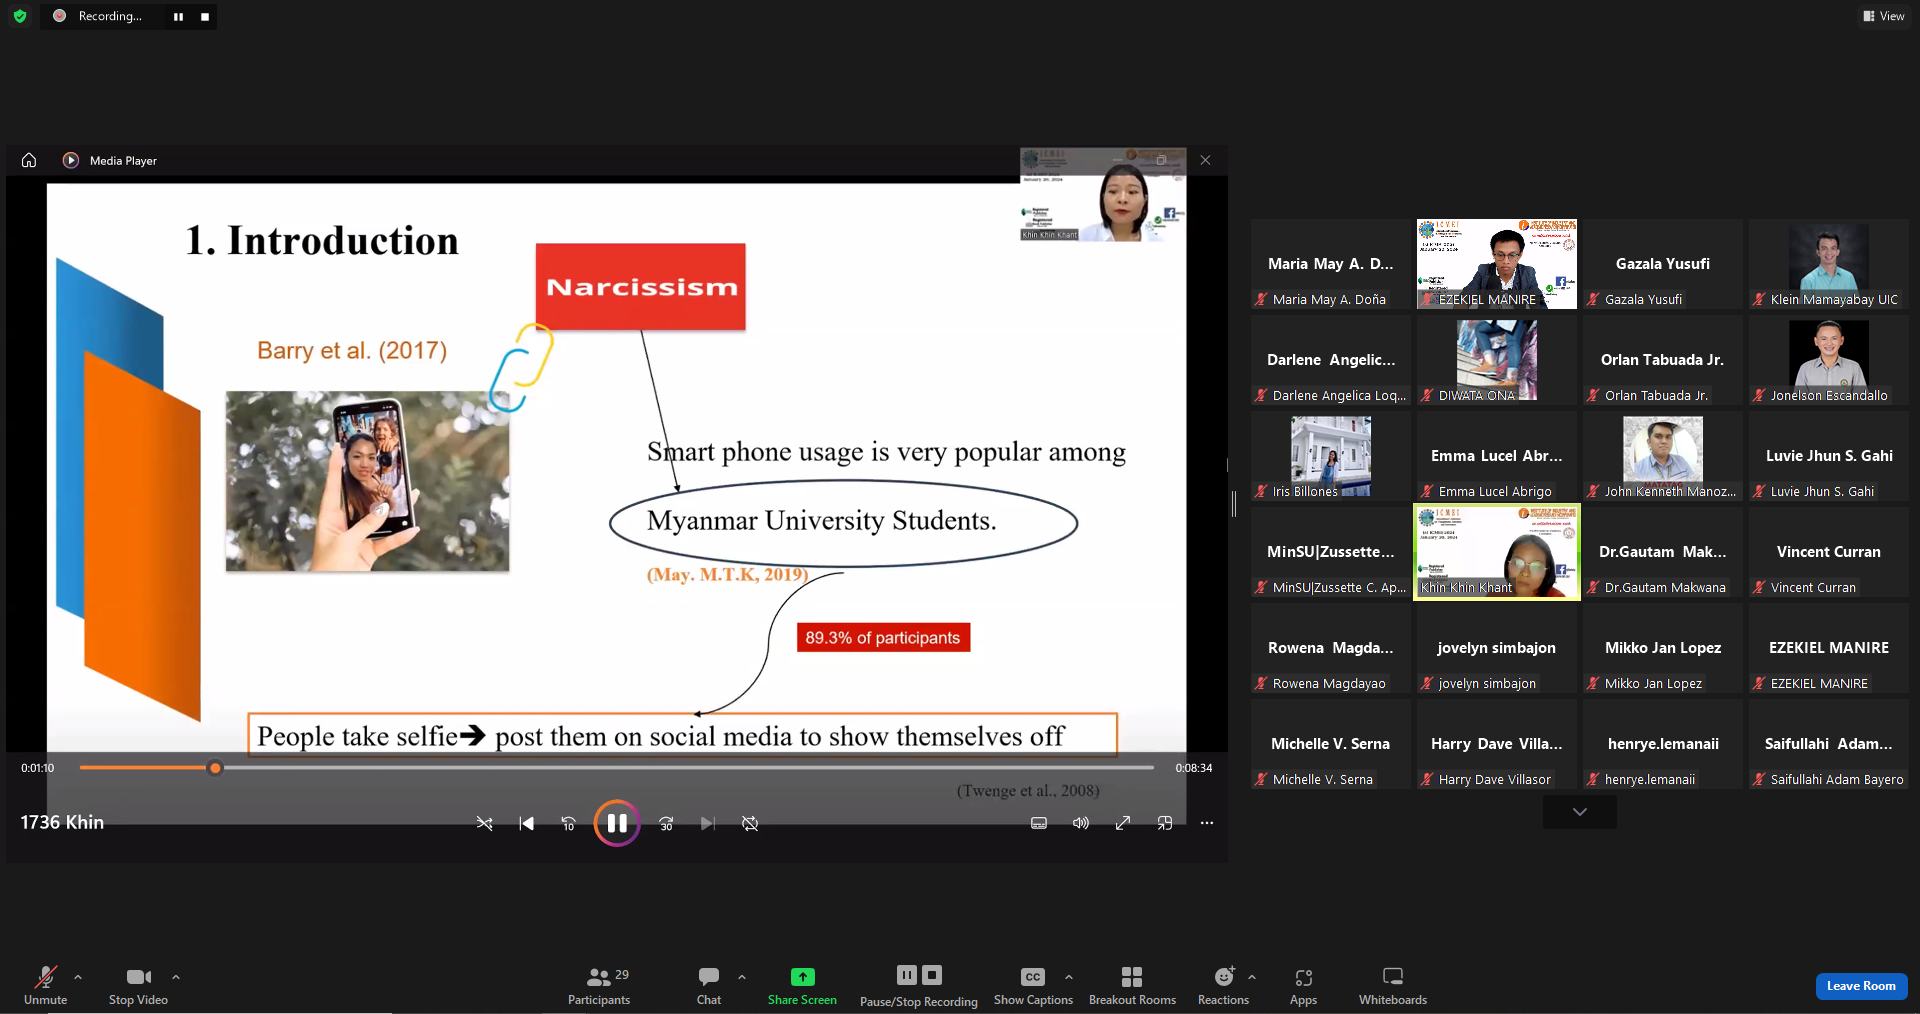This screenshot has height=1014, width=1920.
Task: Open Breakout Rooms
Action: [1132, 984]
